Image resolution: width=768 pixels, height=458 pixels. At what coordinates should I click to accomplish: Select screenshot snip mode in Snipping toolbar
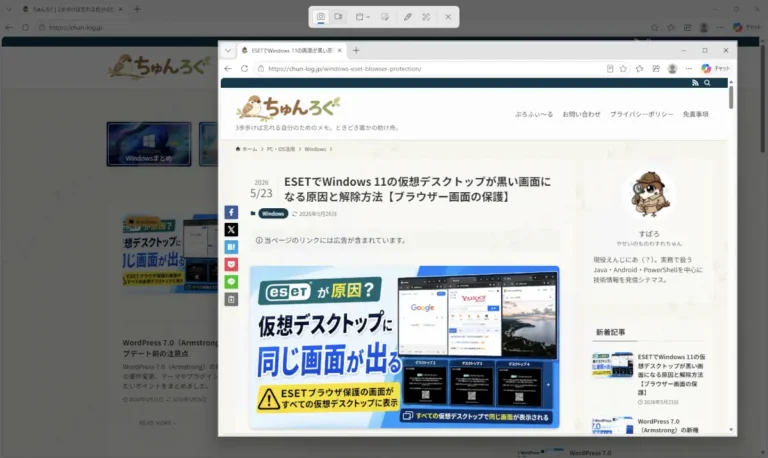(321, 17)
